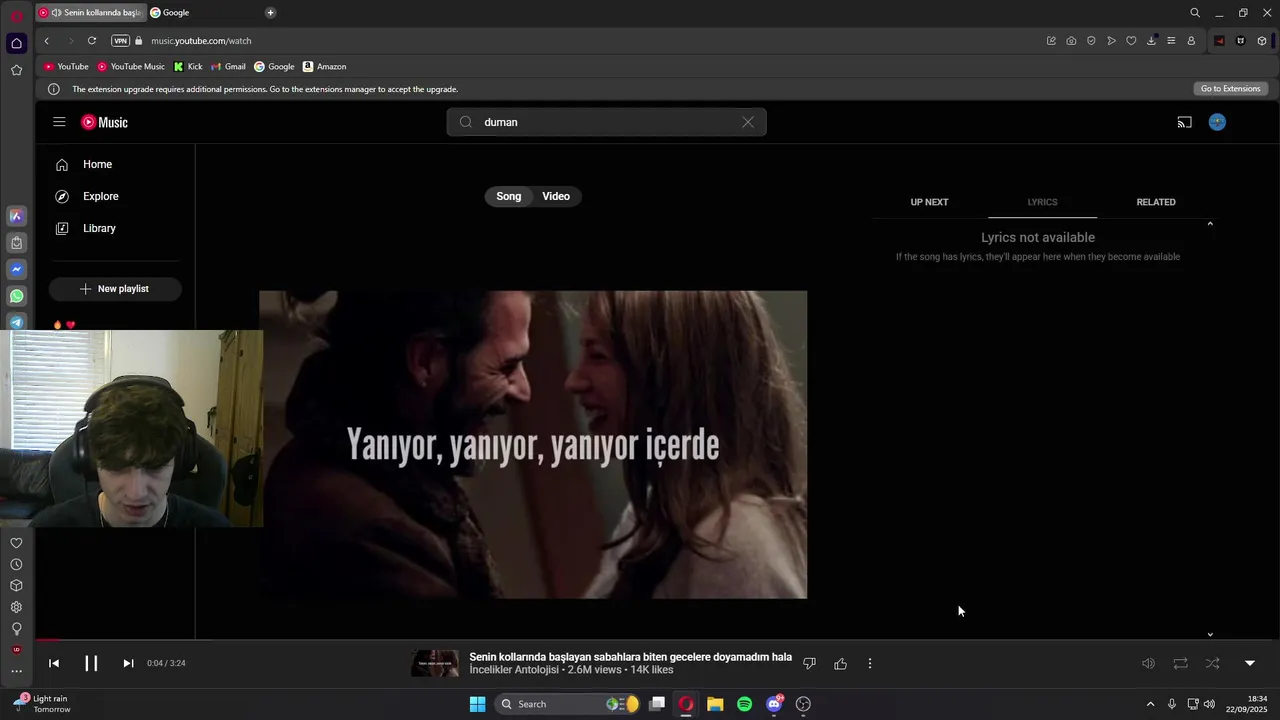1280x720 pixels.
Task: Open the Opera sidebar WhatsApp icon
Action: tap(16, 296)
